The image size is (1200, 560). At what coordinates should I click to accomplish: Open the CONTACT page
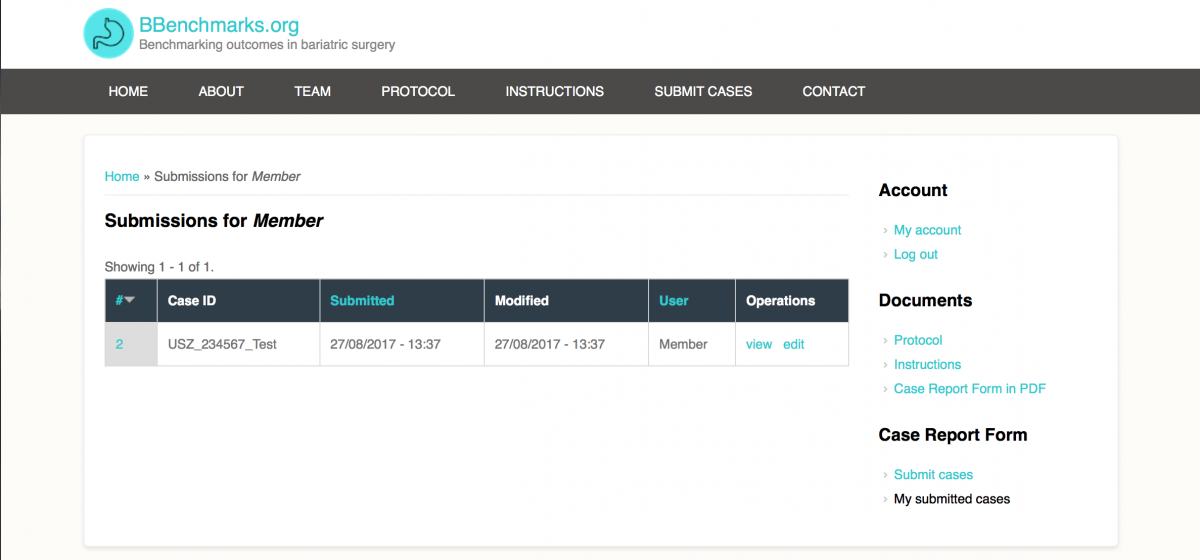(x=833, y=91)
